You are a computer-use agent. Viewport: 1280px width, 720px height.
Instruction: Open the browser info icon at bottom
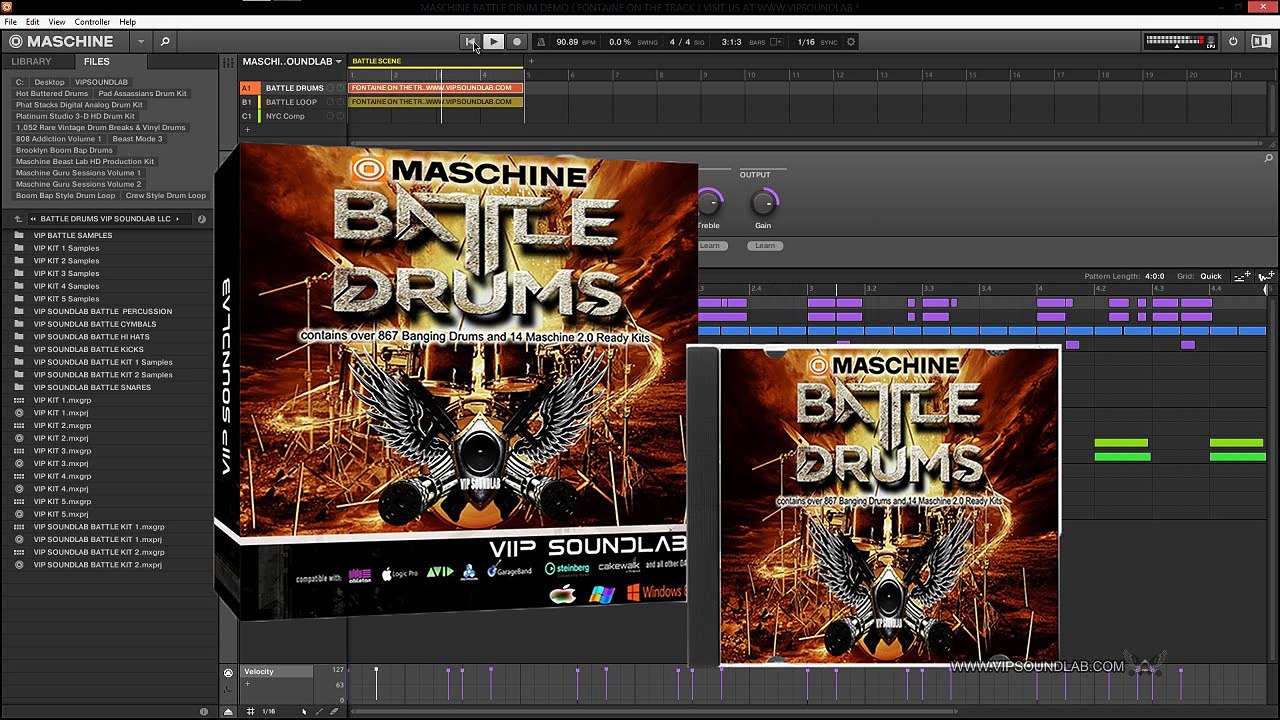coord(204,712)
